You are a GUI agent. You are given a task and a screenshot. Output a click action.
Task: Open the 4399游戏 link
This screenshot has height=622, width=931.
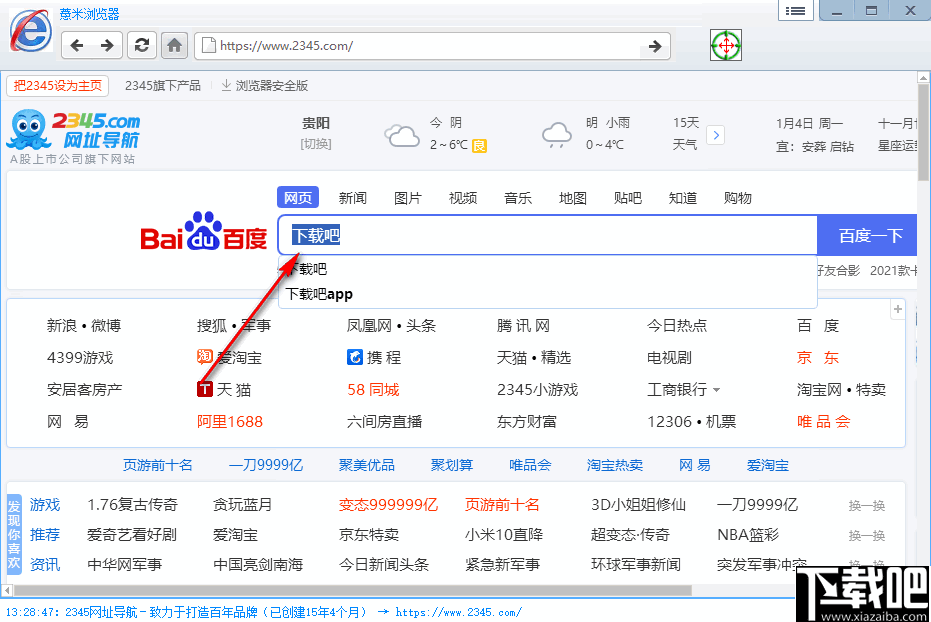pyautogui.click(x=80, y=357)
